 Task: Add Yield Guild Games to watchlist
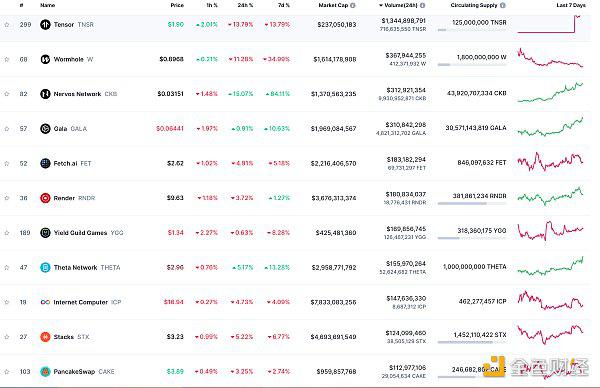(7, 233)
